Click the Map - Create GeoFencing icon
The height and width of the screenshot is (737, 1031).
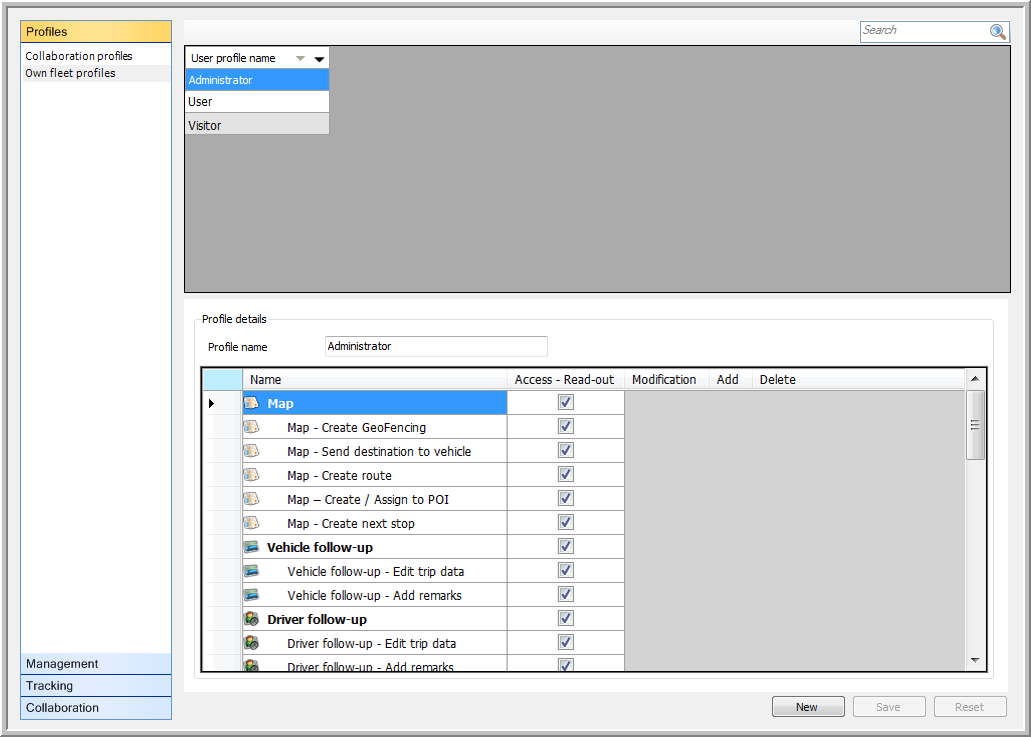click(x=252, y=427)
